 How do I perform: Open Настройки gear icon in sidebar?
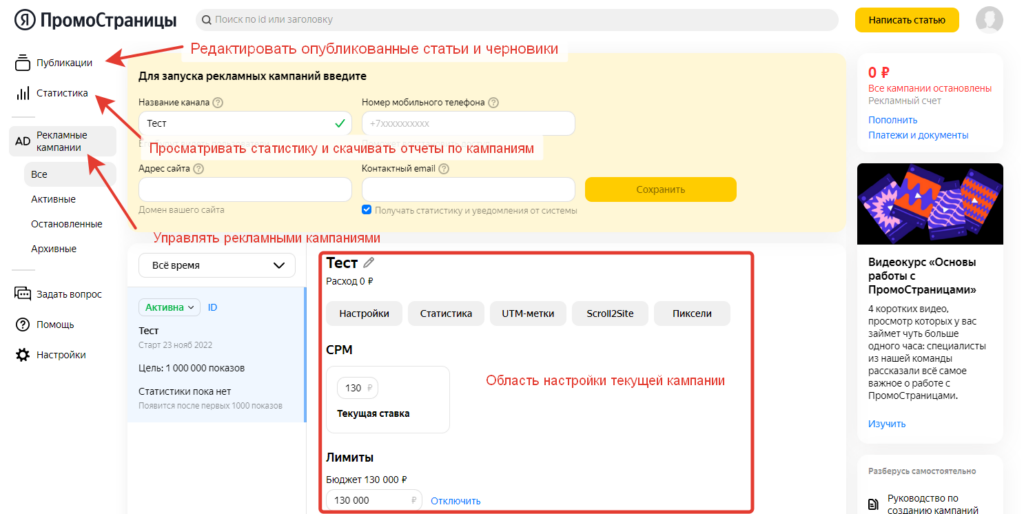23,355
